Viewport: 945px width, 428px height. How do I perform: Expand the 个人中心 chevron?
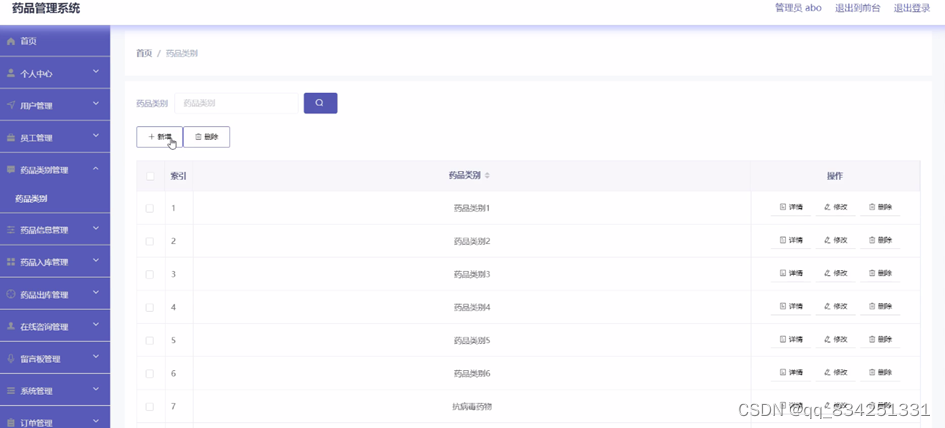click(96, 72)
